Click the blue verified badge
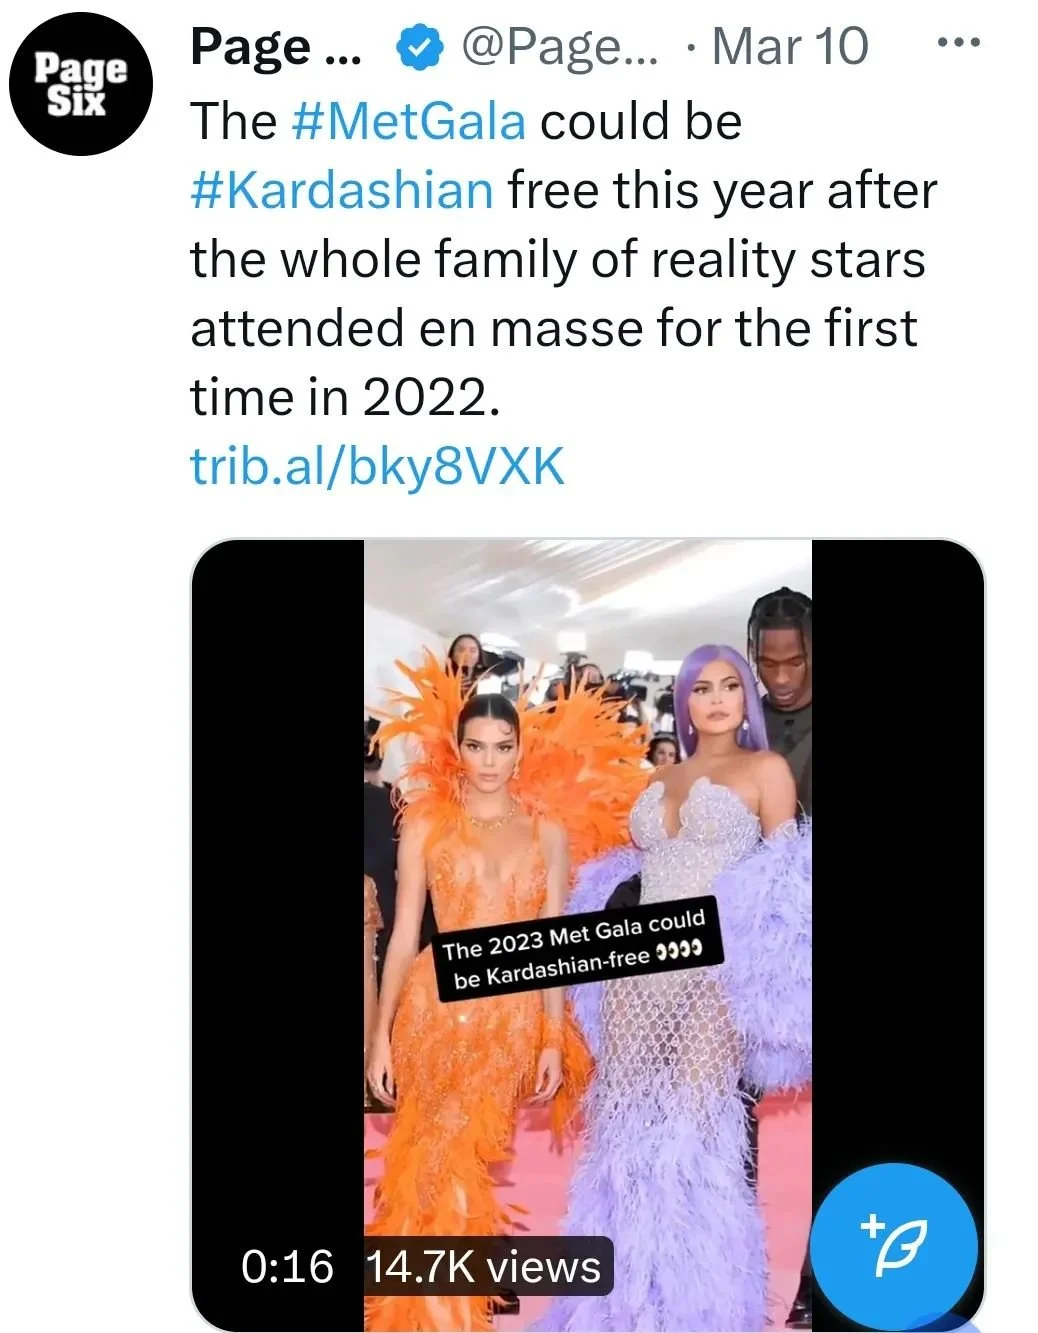 point(420,47)
